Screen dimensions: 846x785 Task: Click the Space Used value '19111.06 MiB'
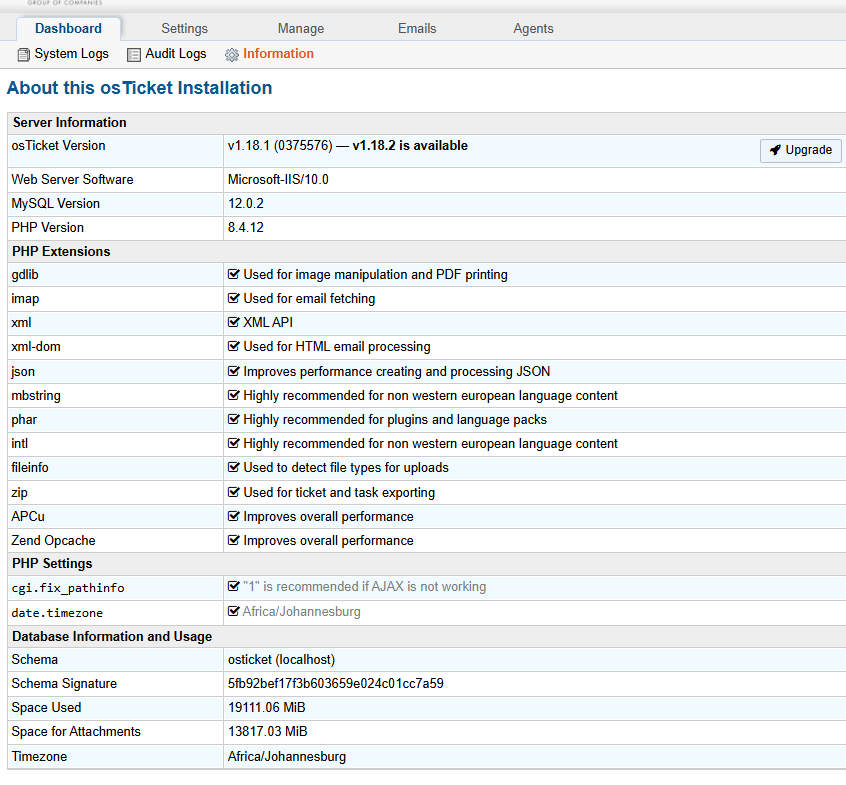pos(267,707)
